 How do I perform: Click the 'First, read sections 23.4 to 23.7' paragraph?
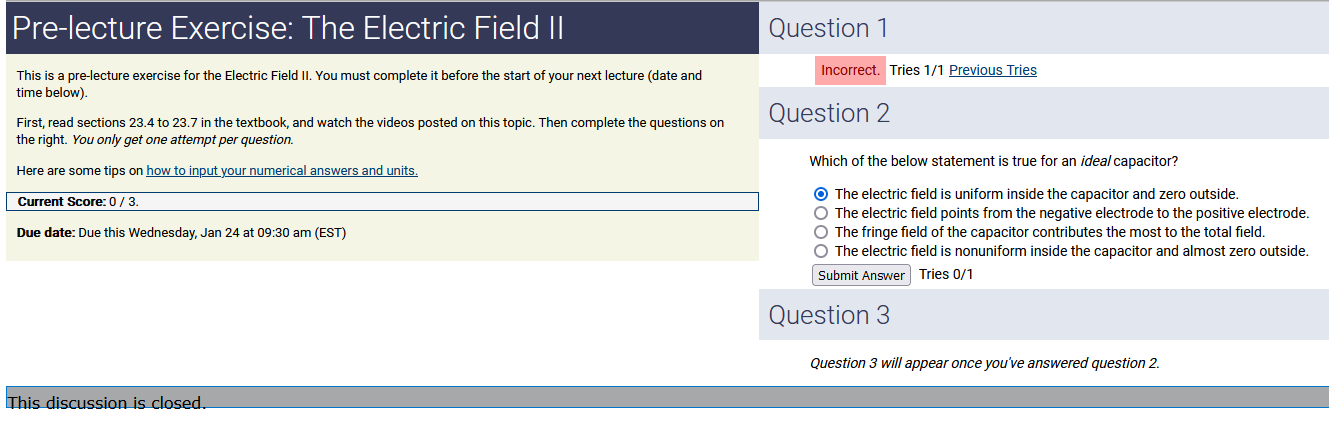coord(370,131)
